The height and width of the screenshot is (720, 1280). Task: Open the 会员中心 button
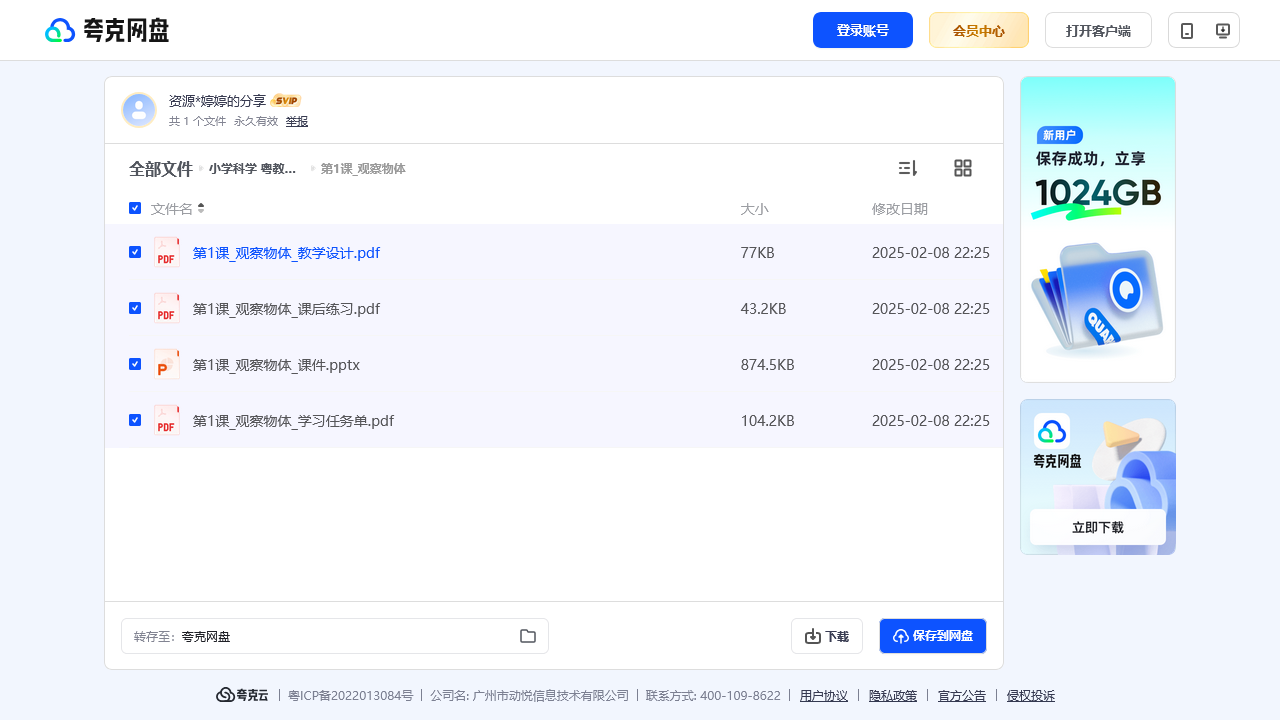point(979,30)
